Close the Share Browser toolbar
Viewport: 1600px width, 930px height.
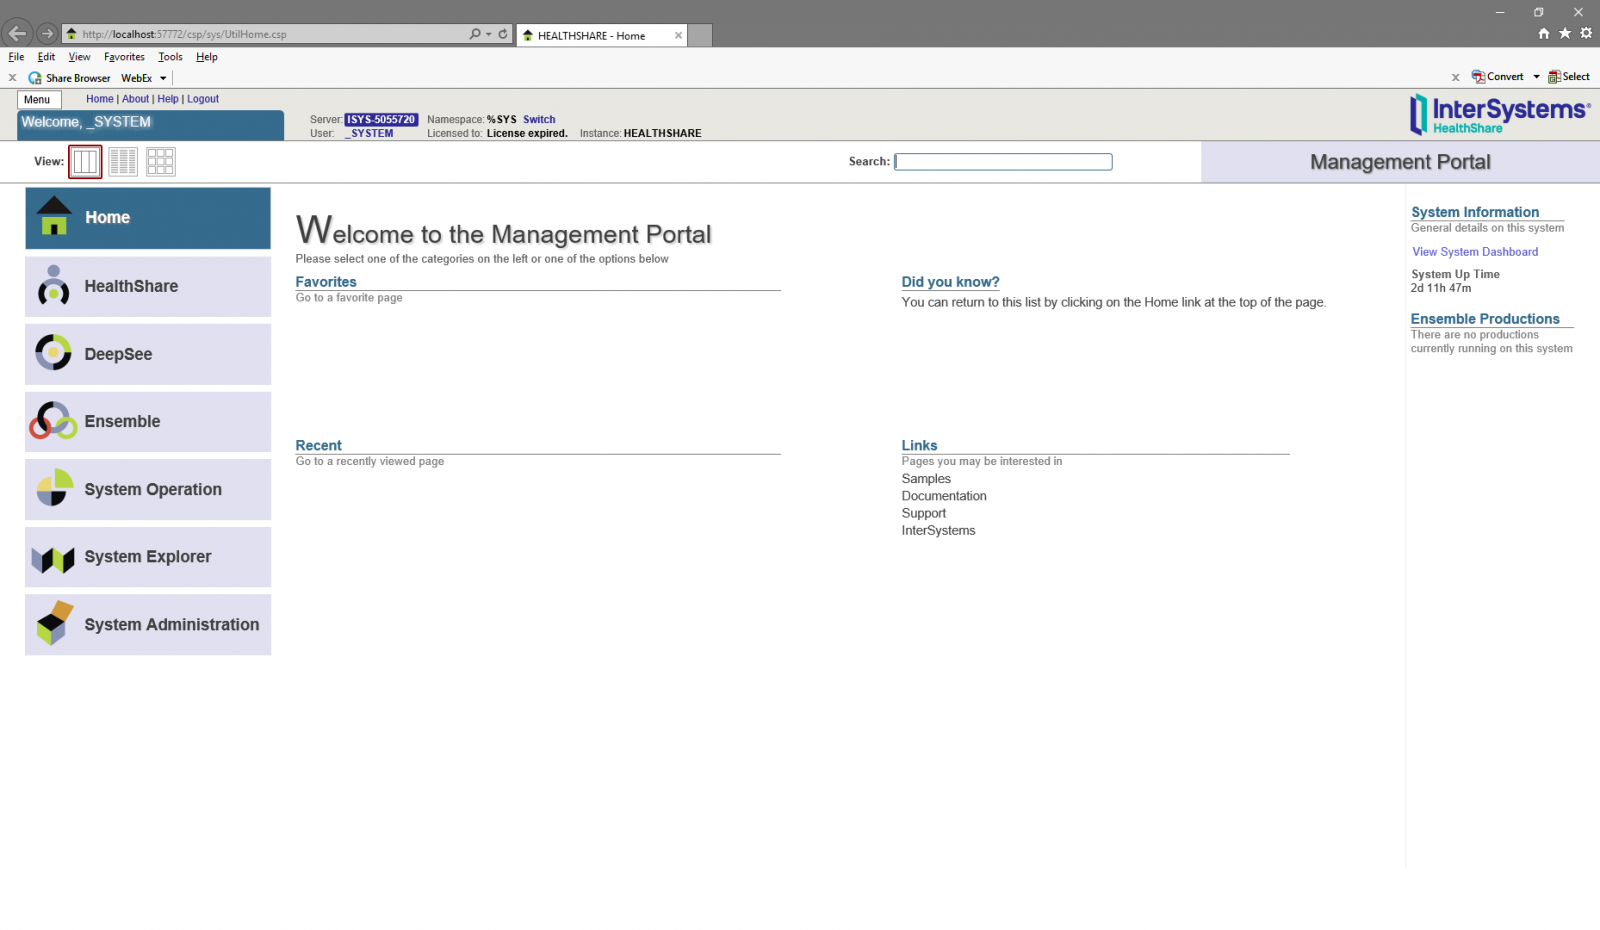(12, 77)
